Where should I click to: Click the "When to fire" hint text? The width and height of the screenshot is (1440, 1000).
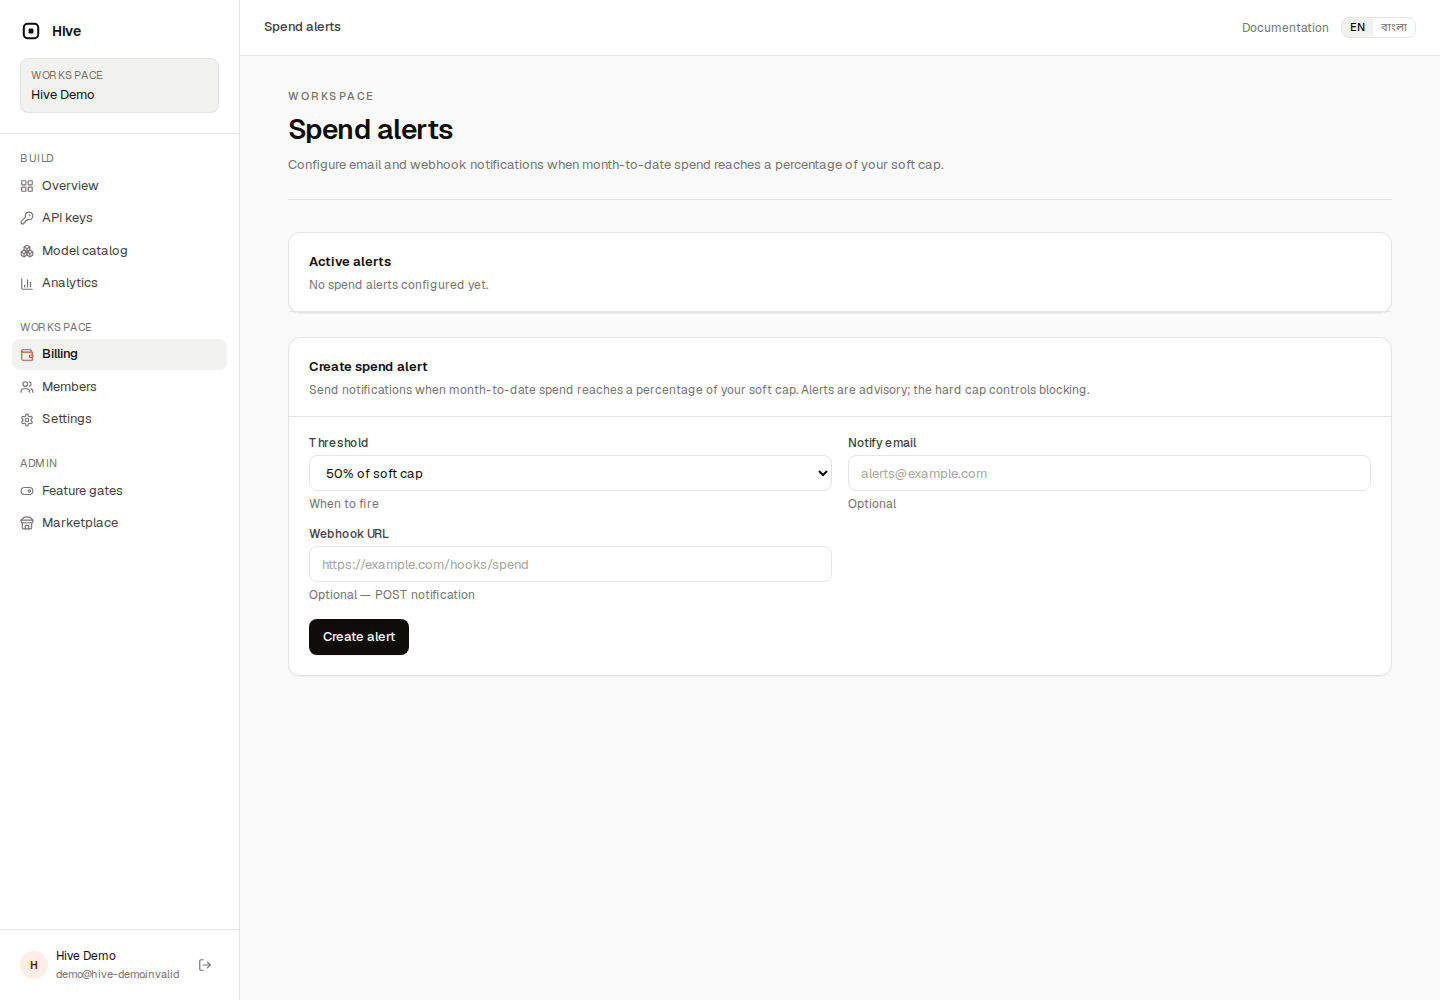click(x=344, y=504)
